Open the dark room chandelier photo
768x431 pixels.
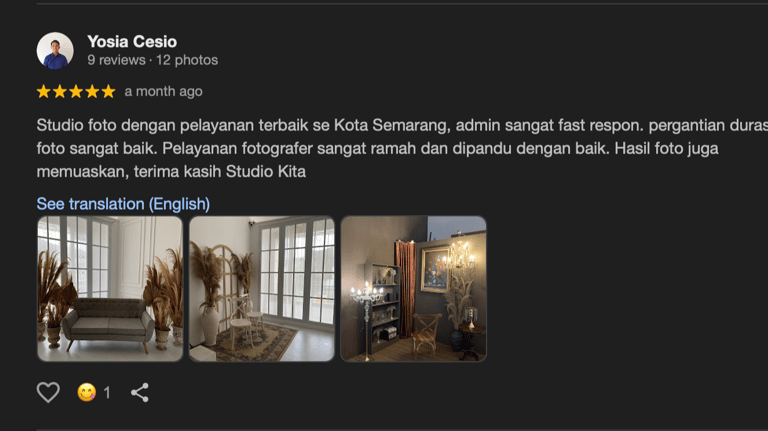pyautogui.click(x=413, y=289)
